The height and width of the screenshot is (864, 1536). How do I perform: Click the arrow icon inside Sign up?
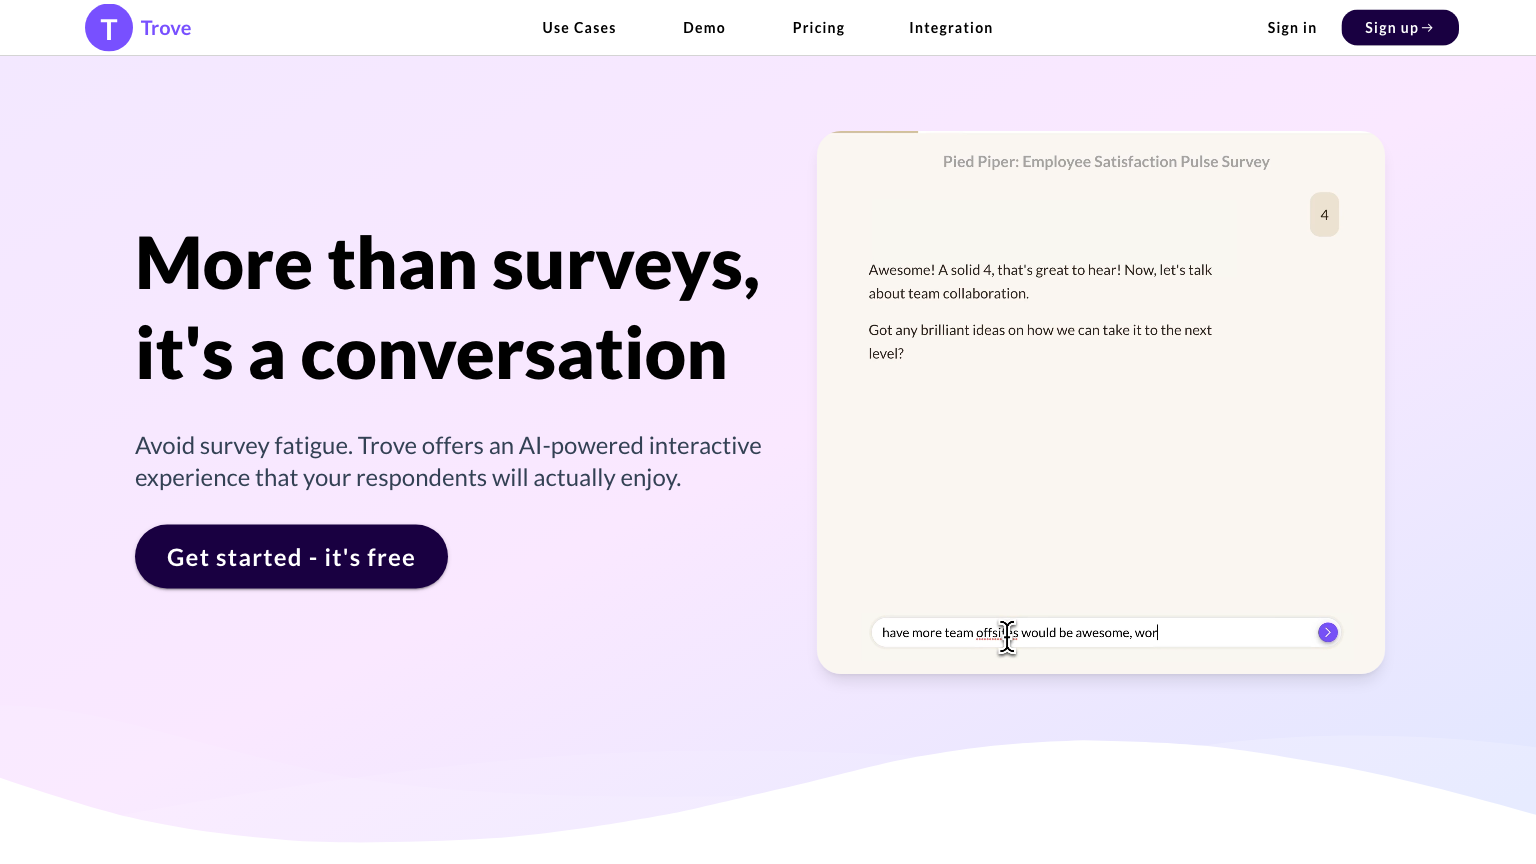click(1428, 28)
